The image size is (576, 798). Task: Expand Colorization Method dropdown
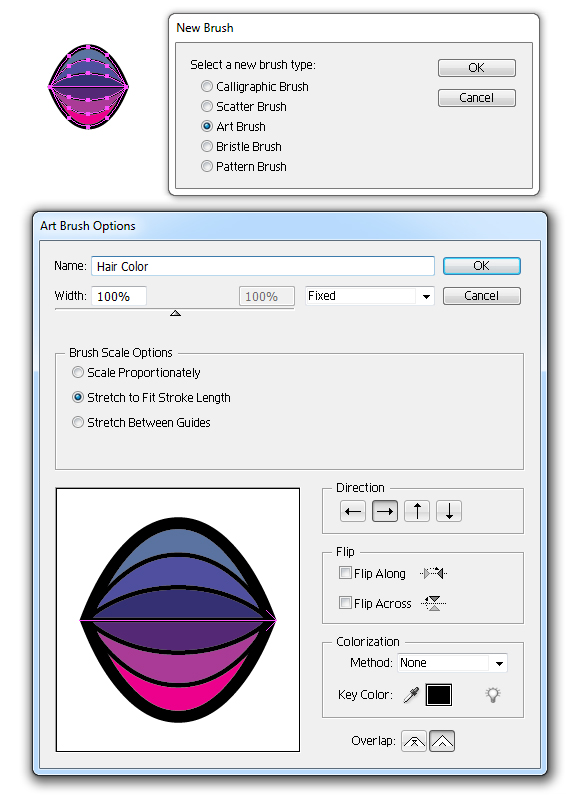pyautogui.click(x=452, y=663)
